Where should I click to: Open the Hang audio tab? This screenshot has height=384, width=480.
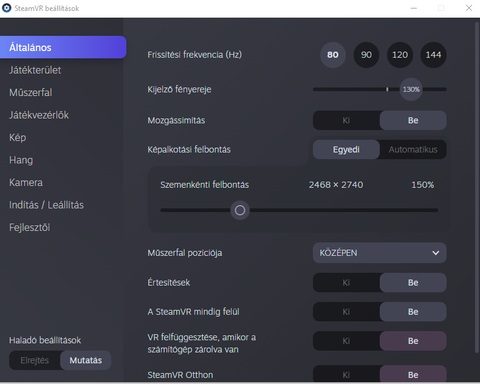pos(21,160)
